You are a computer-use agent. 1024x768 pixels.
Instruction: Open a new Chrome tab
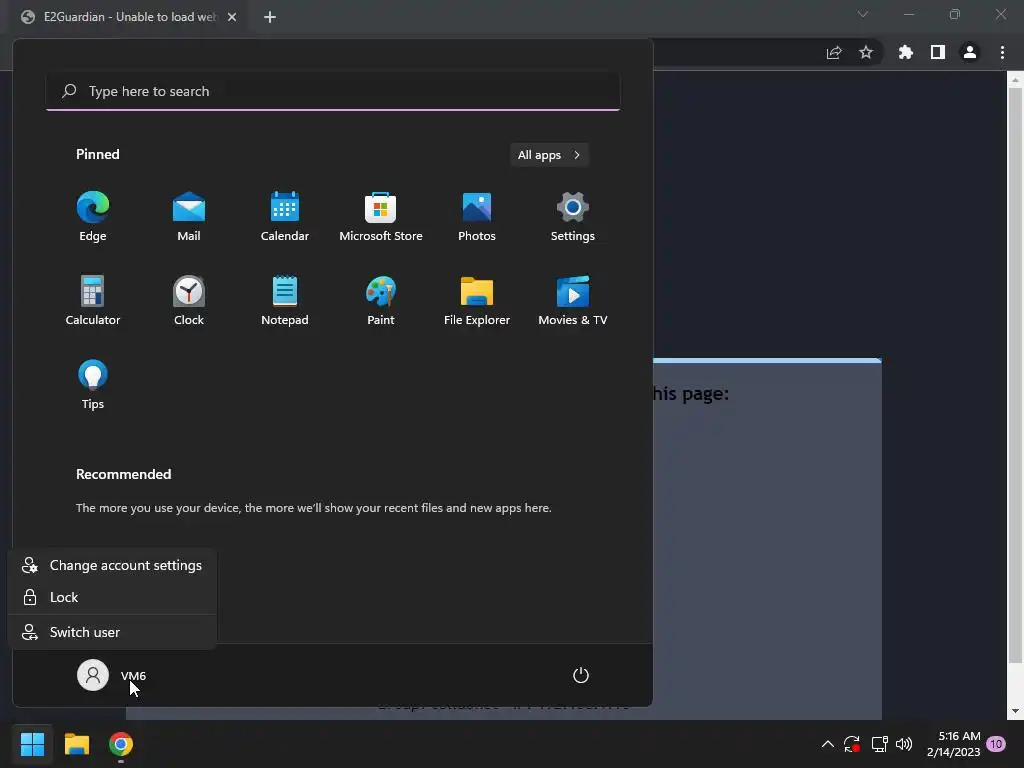pyautogui.click(x=270, y=17)
